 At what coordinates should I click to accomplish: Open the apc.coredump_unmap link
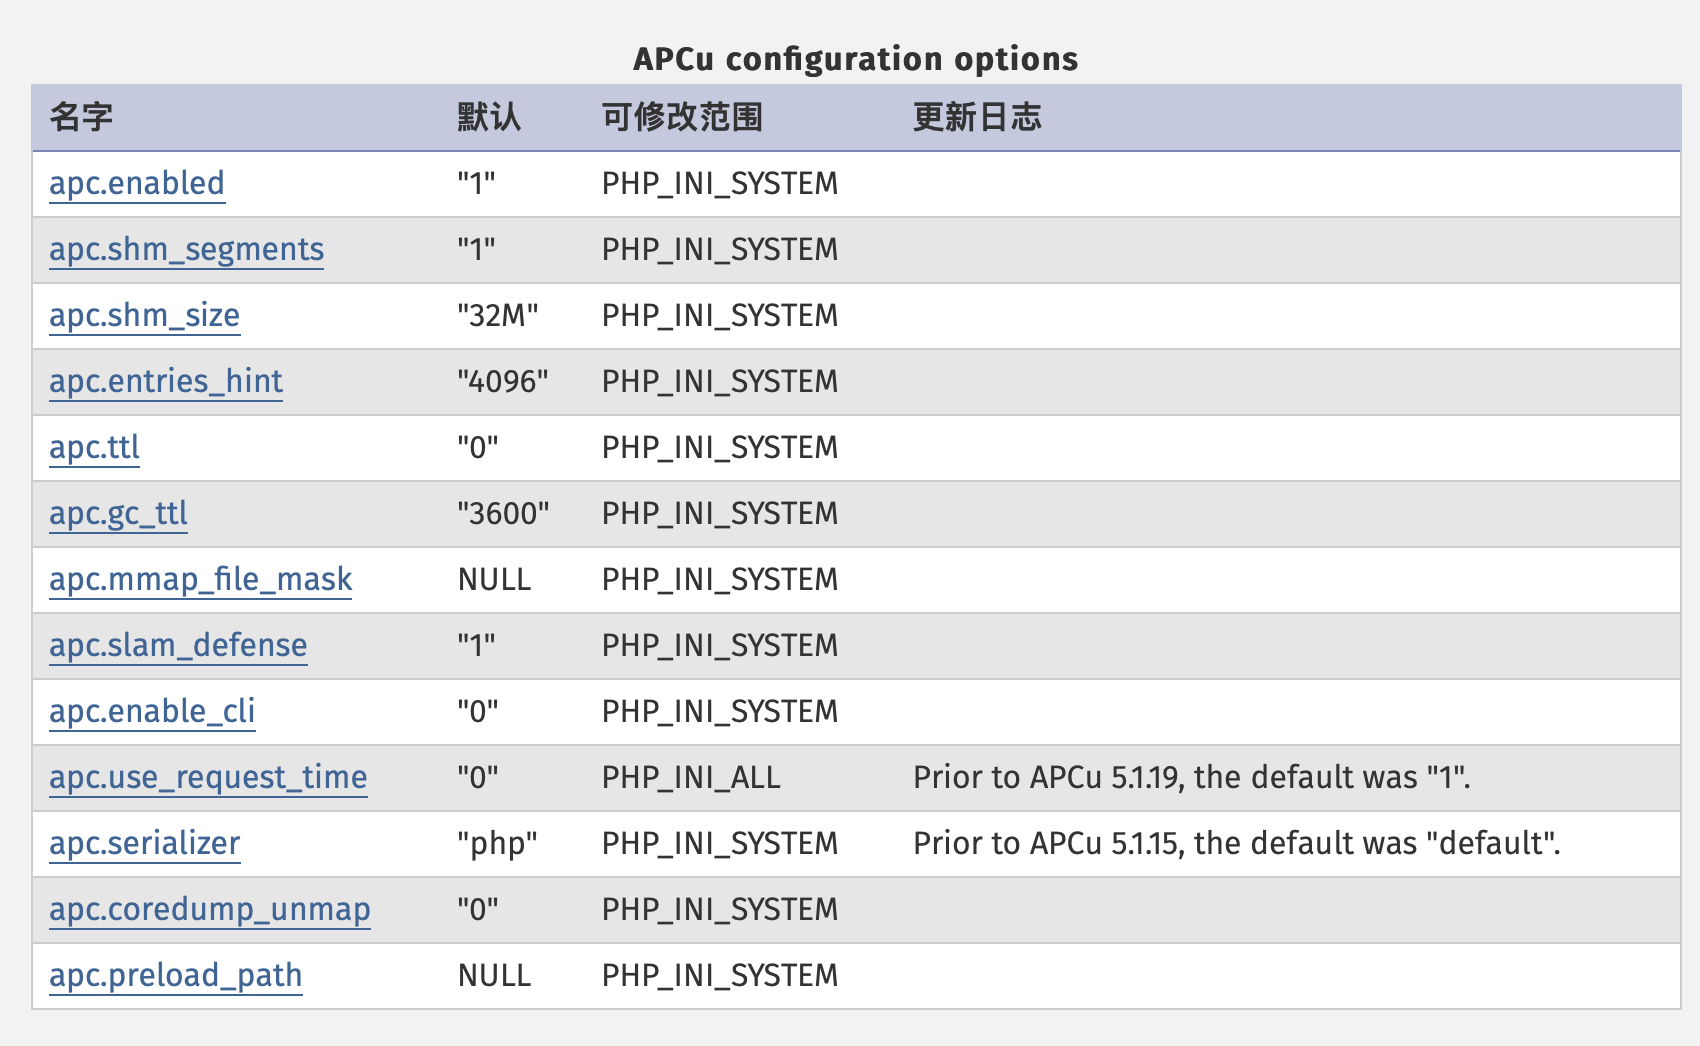click(x=210, y=910)
